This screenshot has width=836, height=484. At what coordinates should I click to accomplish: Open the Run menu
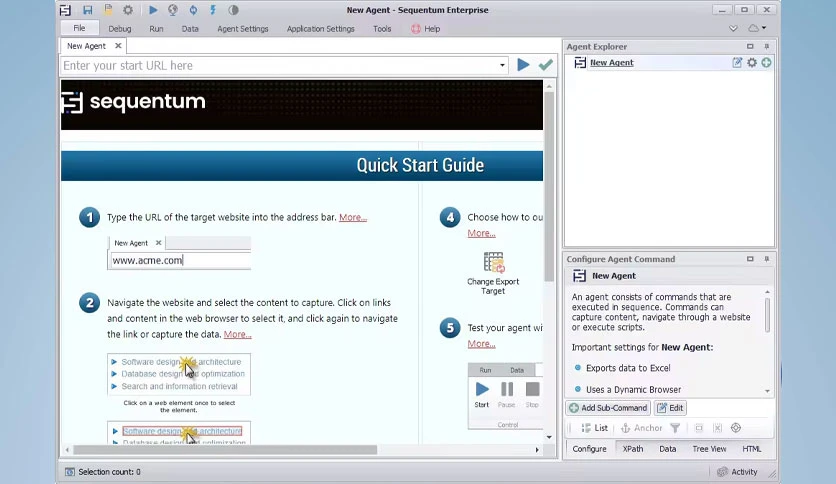pos(156,29)
